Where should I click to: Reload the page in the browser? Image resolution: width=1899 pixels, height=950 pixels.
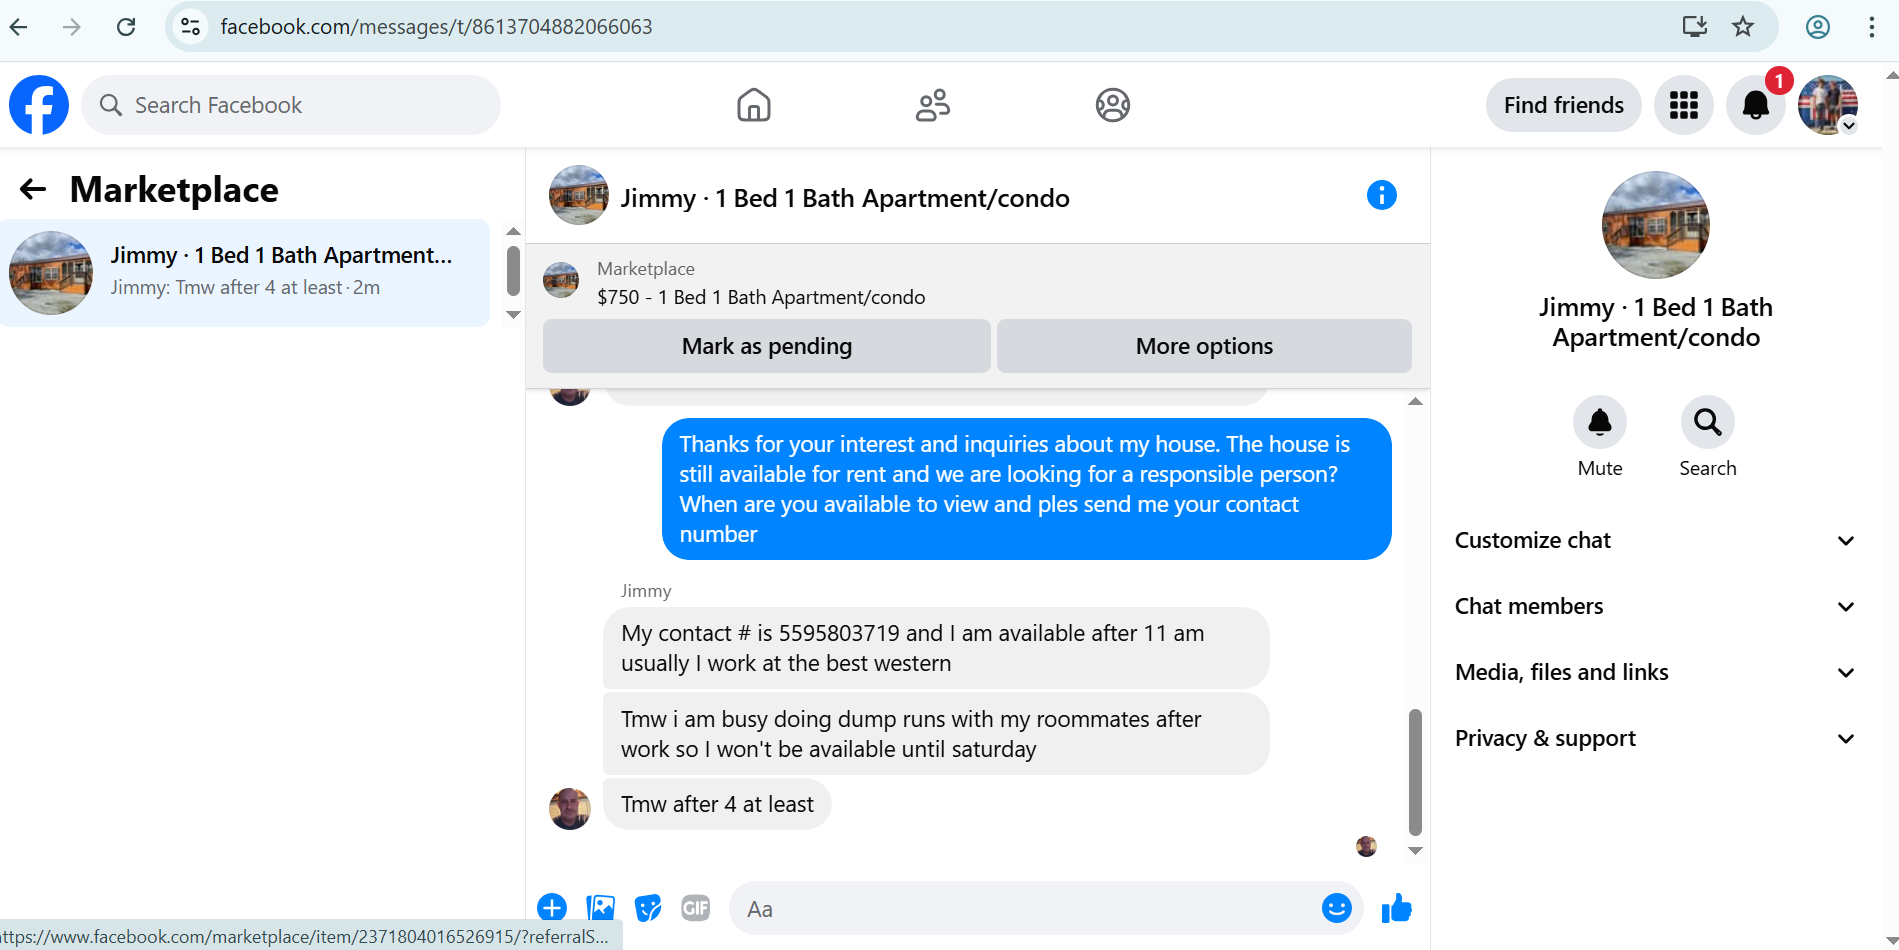[x=126, y=27]
